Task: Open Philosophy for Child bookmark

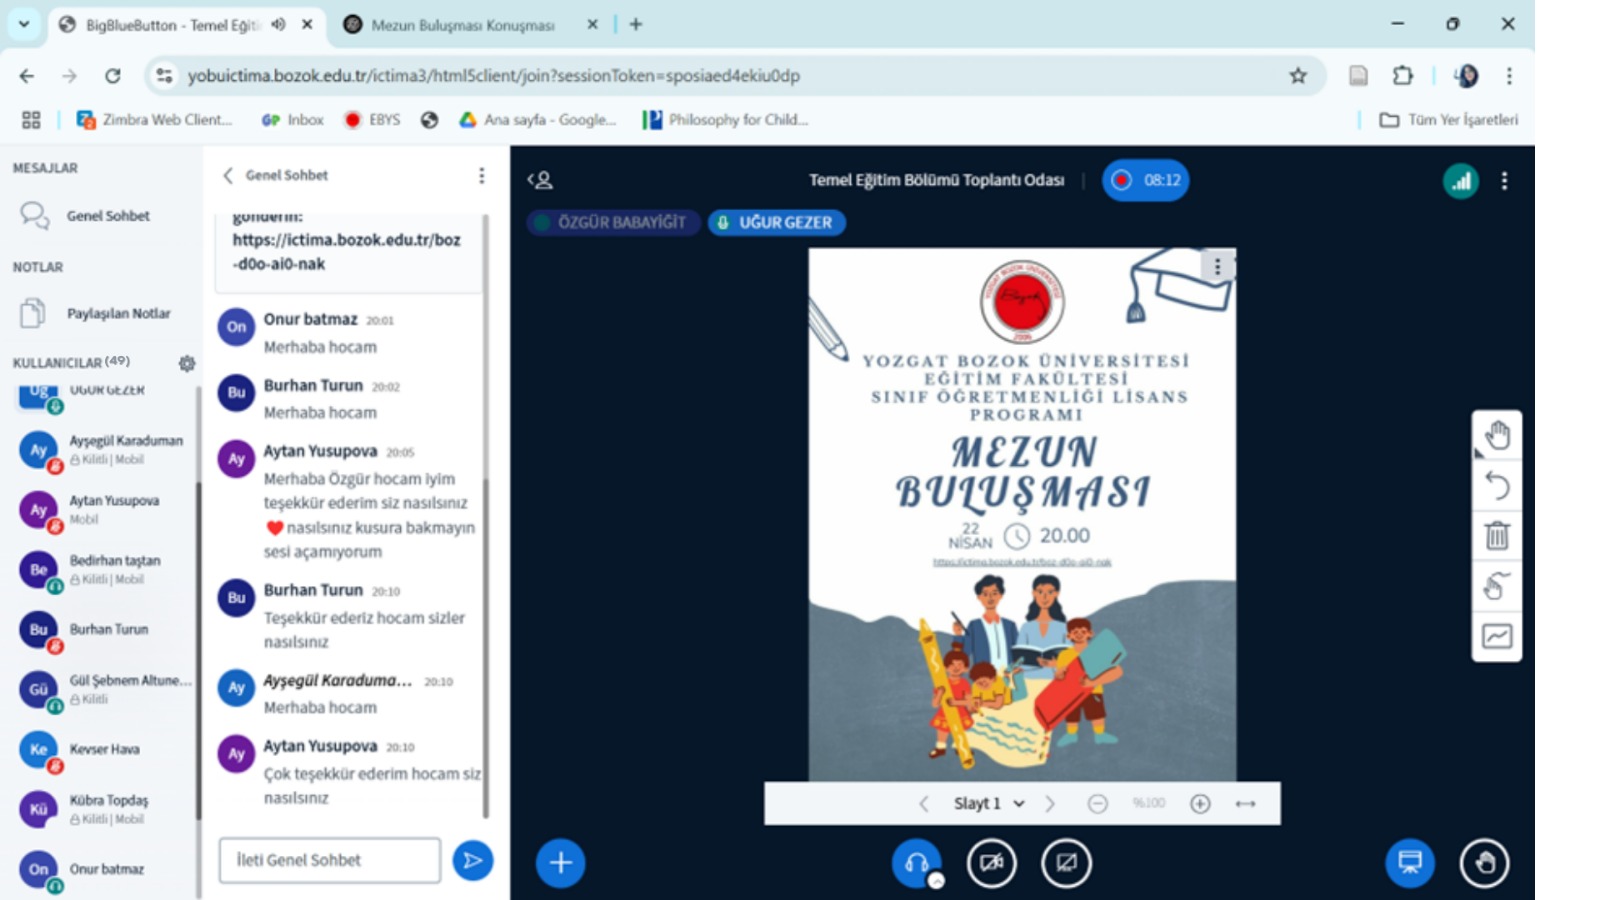Action: click(725, 120)
